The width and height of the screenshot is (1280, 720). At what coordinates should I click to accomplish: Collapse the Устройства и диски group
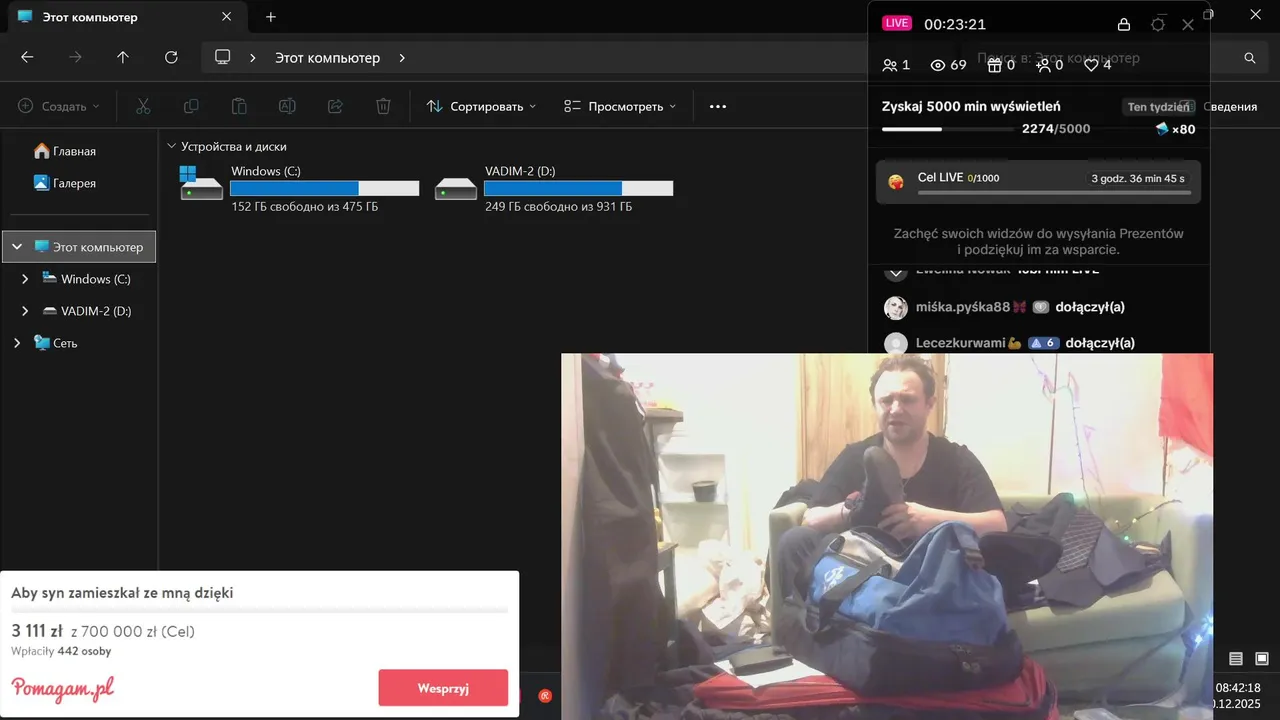click(x=172, y=146)
